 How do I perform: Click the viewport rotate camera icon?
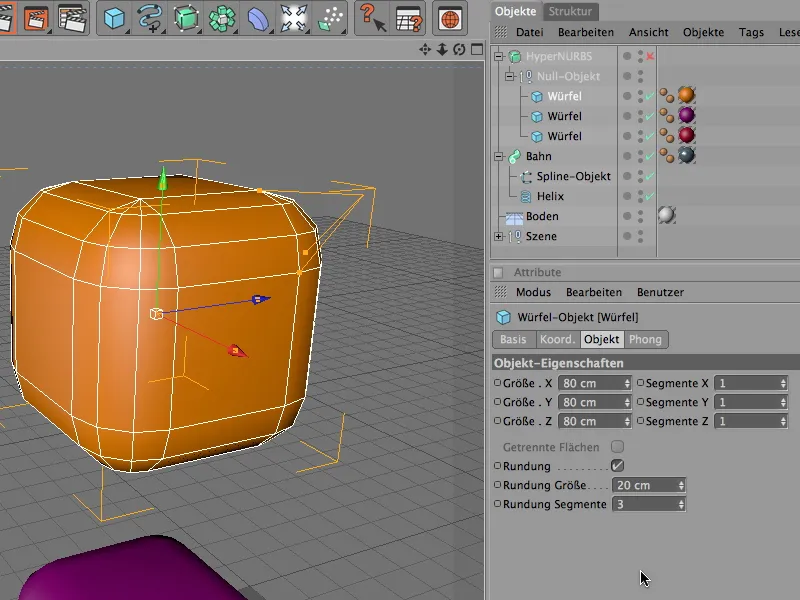(x=459, y=49)
